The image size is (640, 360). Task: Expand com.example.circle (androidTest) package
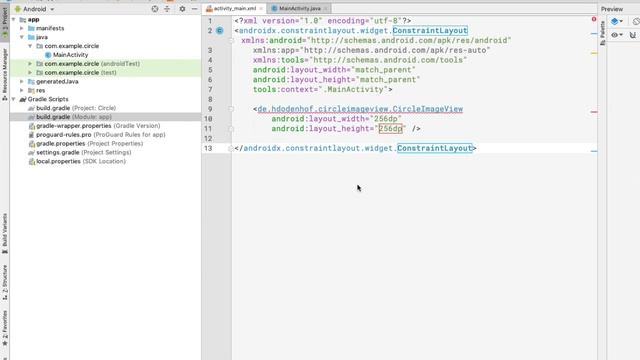coord(30,64)
